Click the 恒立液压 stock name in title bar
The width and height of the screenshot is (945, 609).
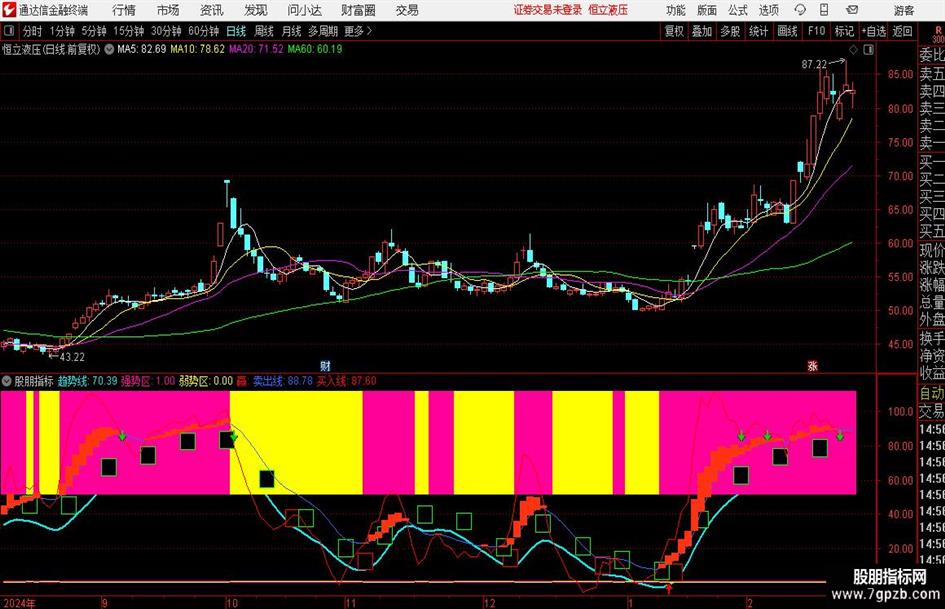608,10
